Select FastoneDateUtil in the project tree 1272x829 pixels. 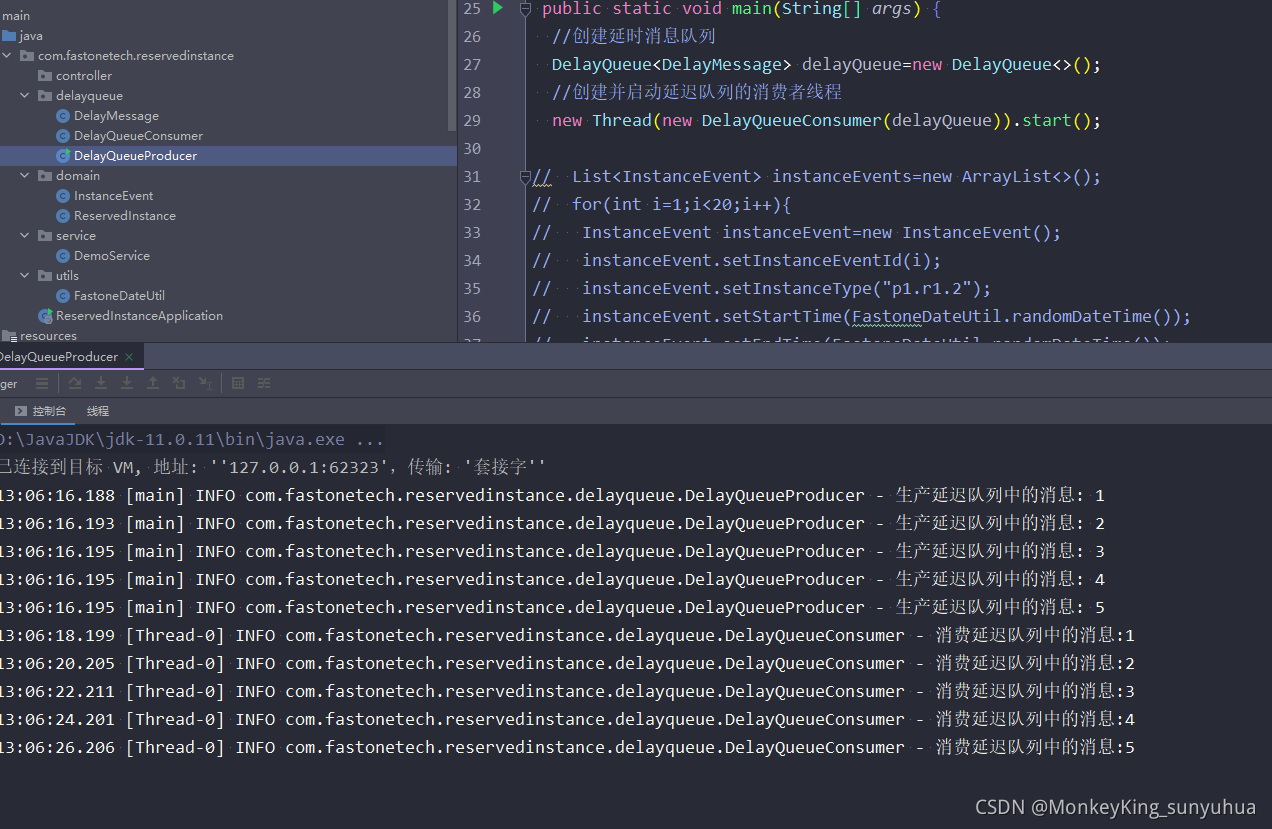(x=119, y=296)
